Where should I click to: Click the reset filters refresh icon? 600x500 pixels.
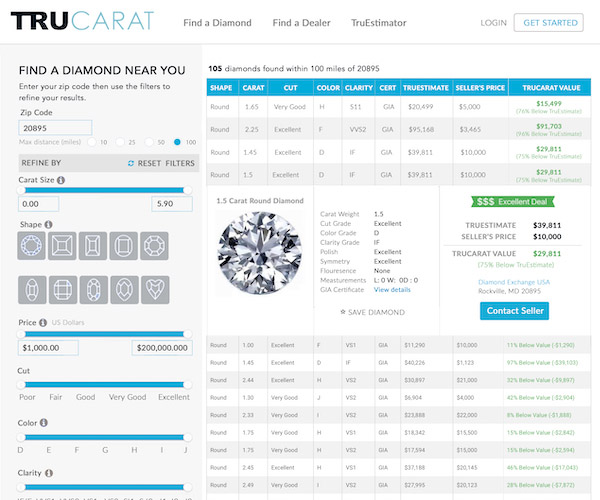[131, 163]
